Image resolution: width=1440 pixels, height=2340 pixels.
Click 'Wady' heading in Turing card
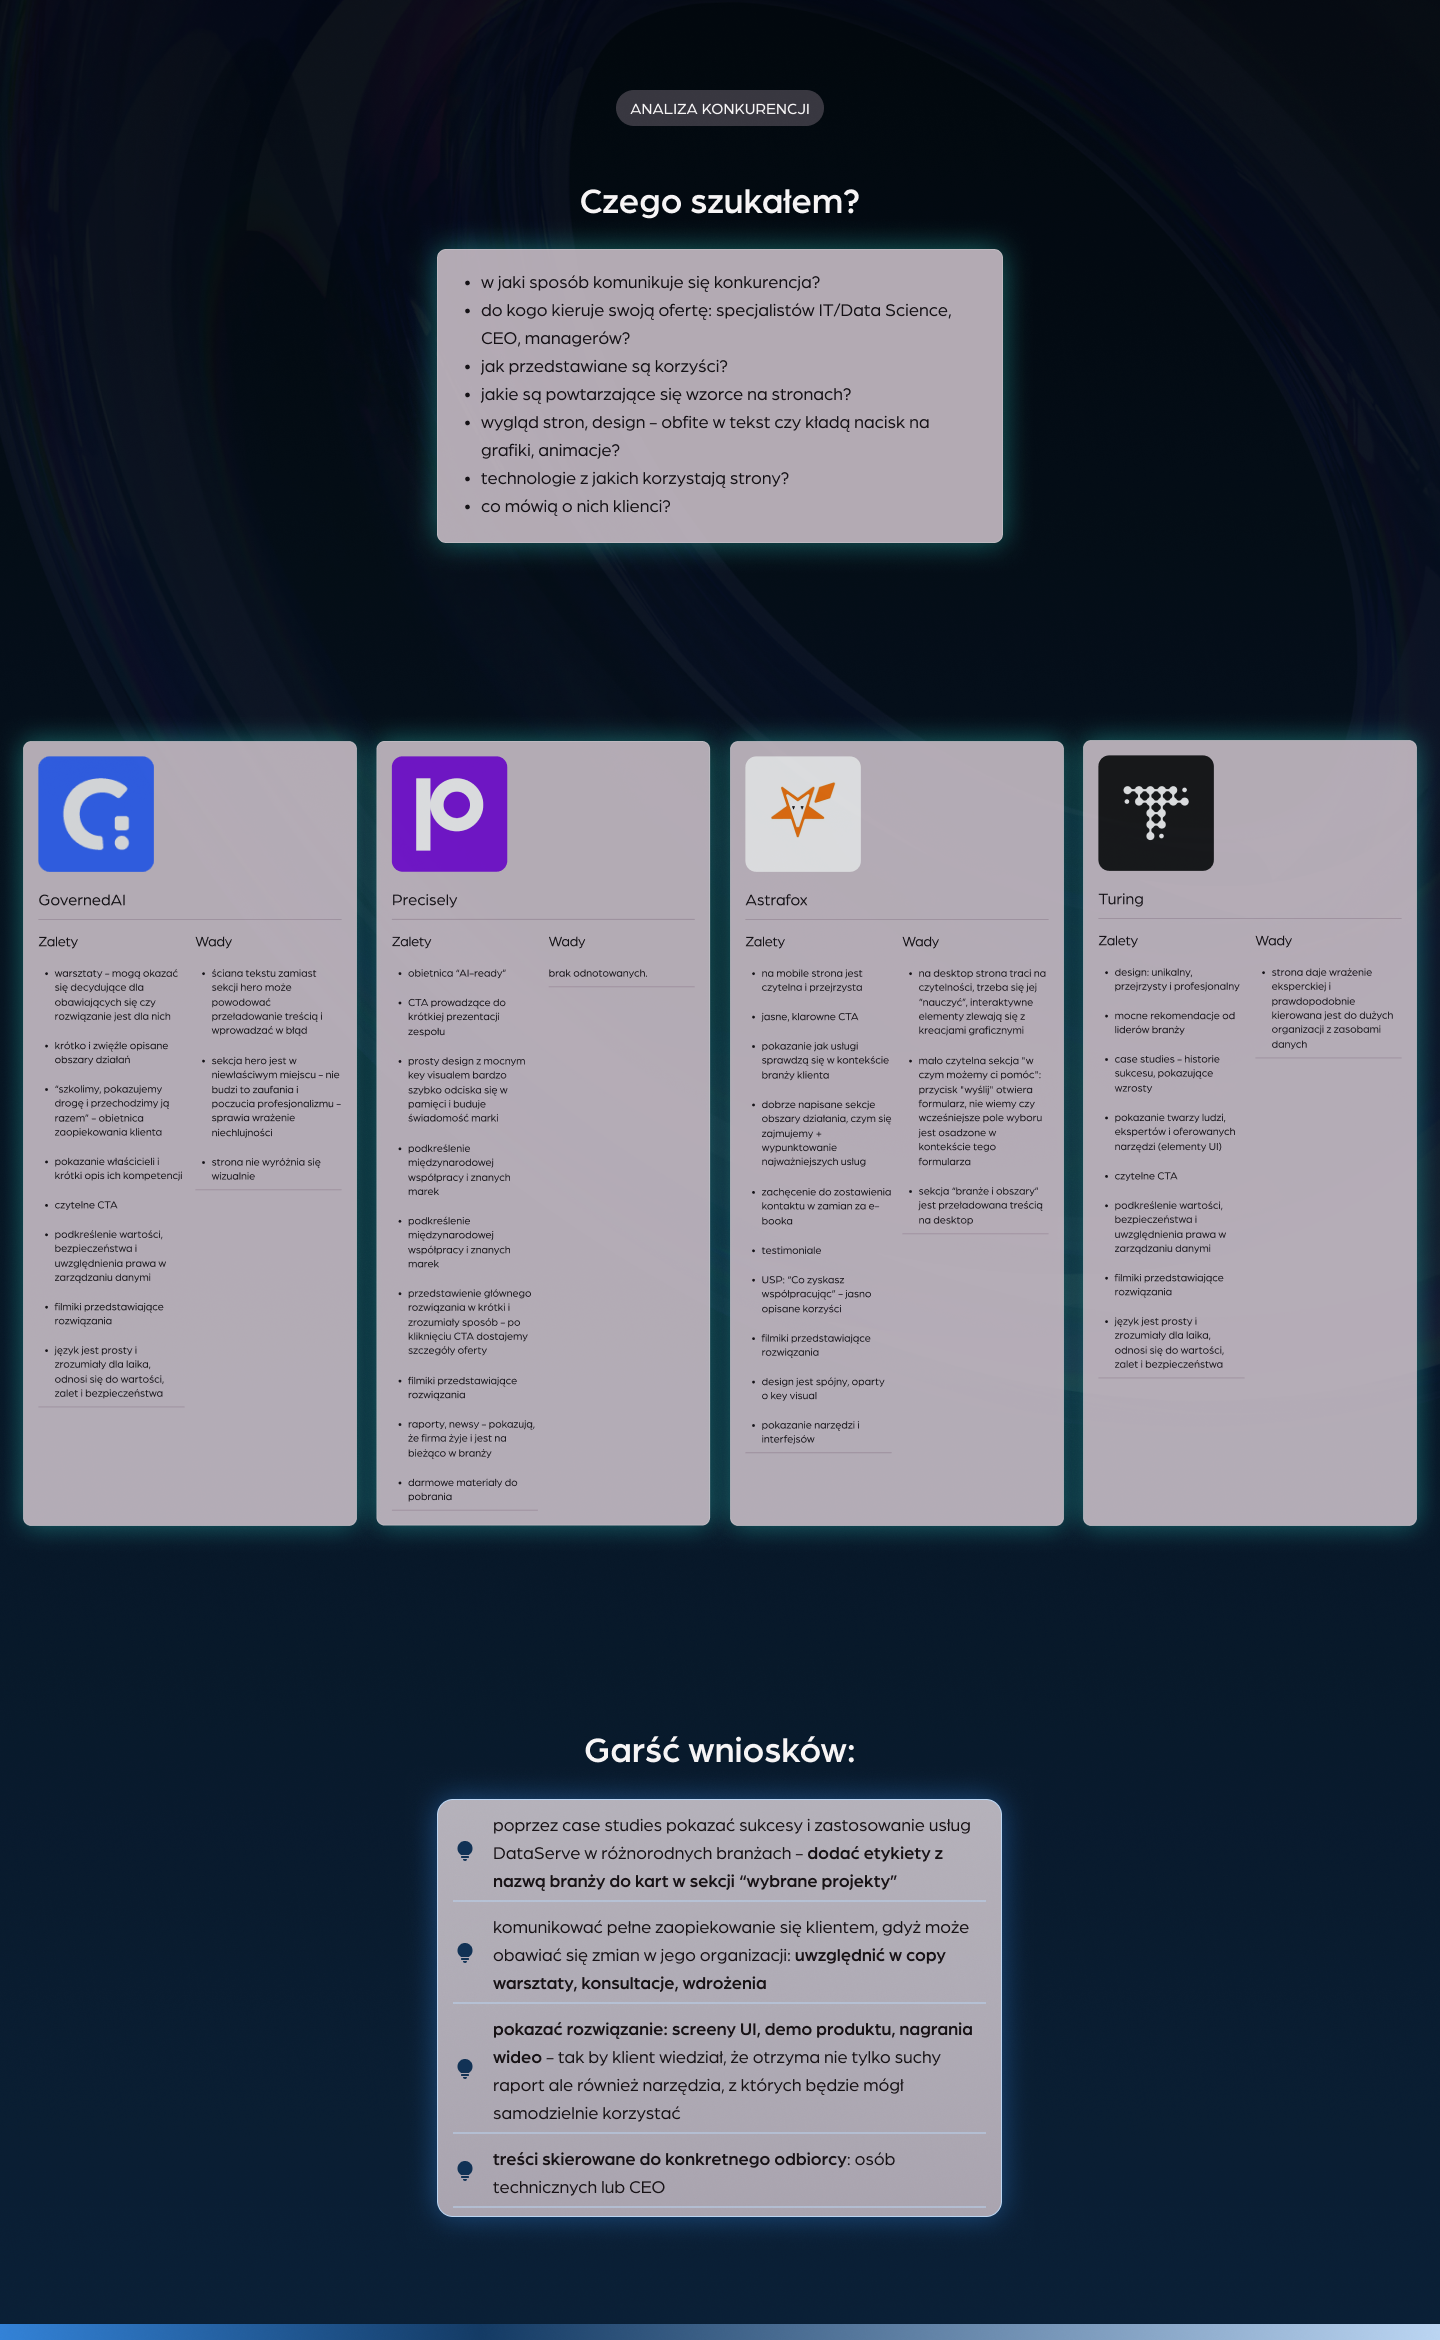click(x=1274, y=941)
